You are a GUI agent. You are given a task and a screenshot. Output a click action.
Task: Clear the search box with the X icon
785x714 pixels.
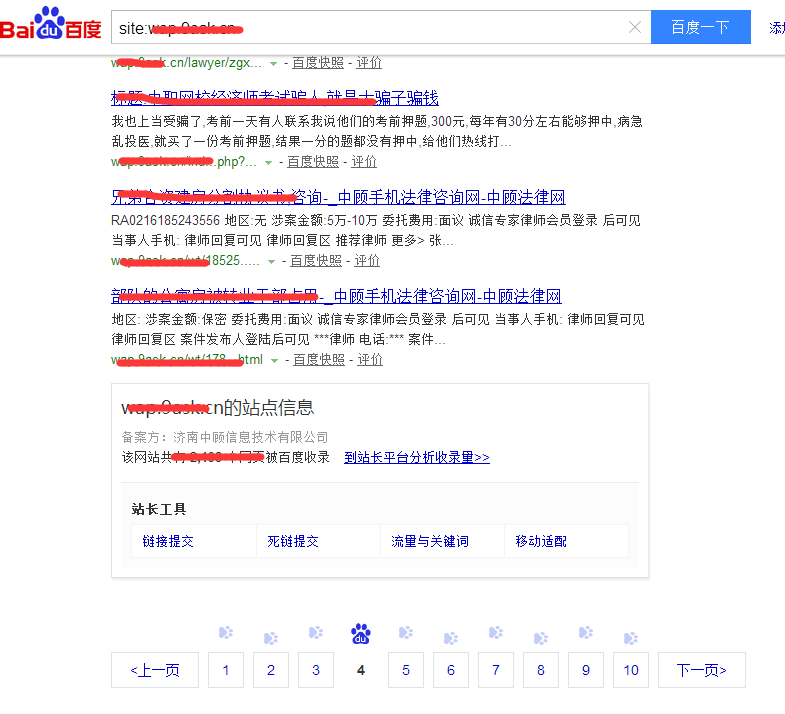coord(635,28)
